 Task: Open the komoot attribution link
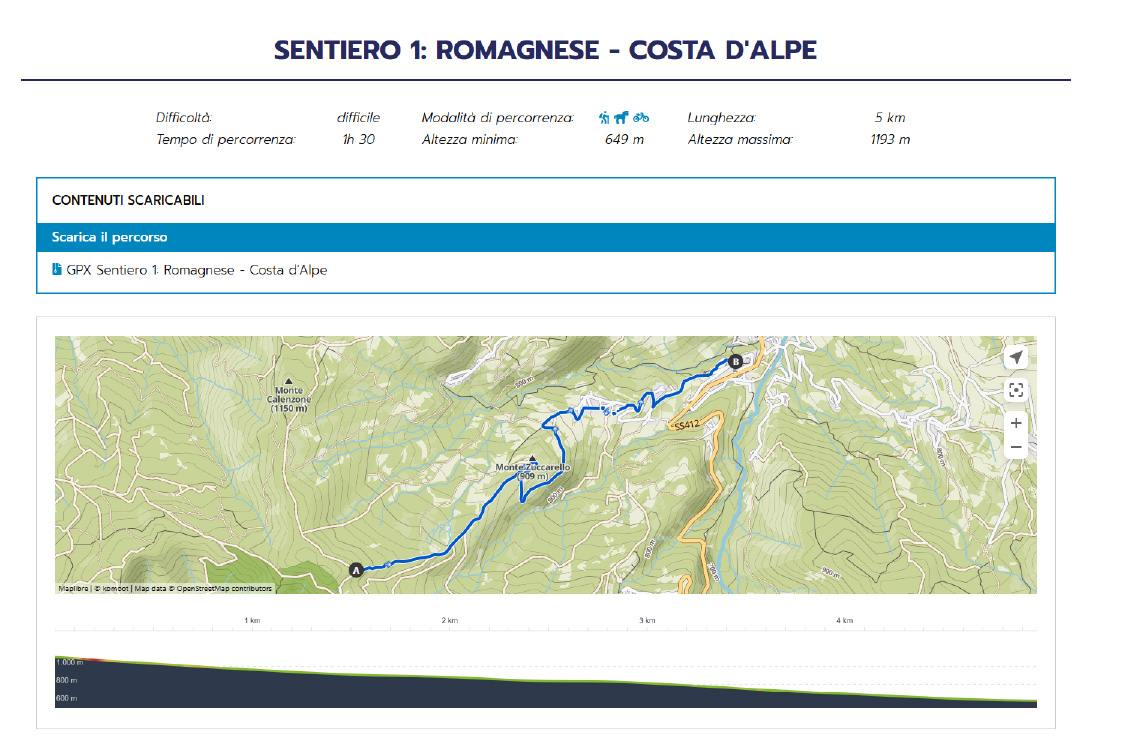coord(112,589)
